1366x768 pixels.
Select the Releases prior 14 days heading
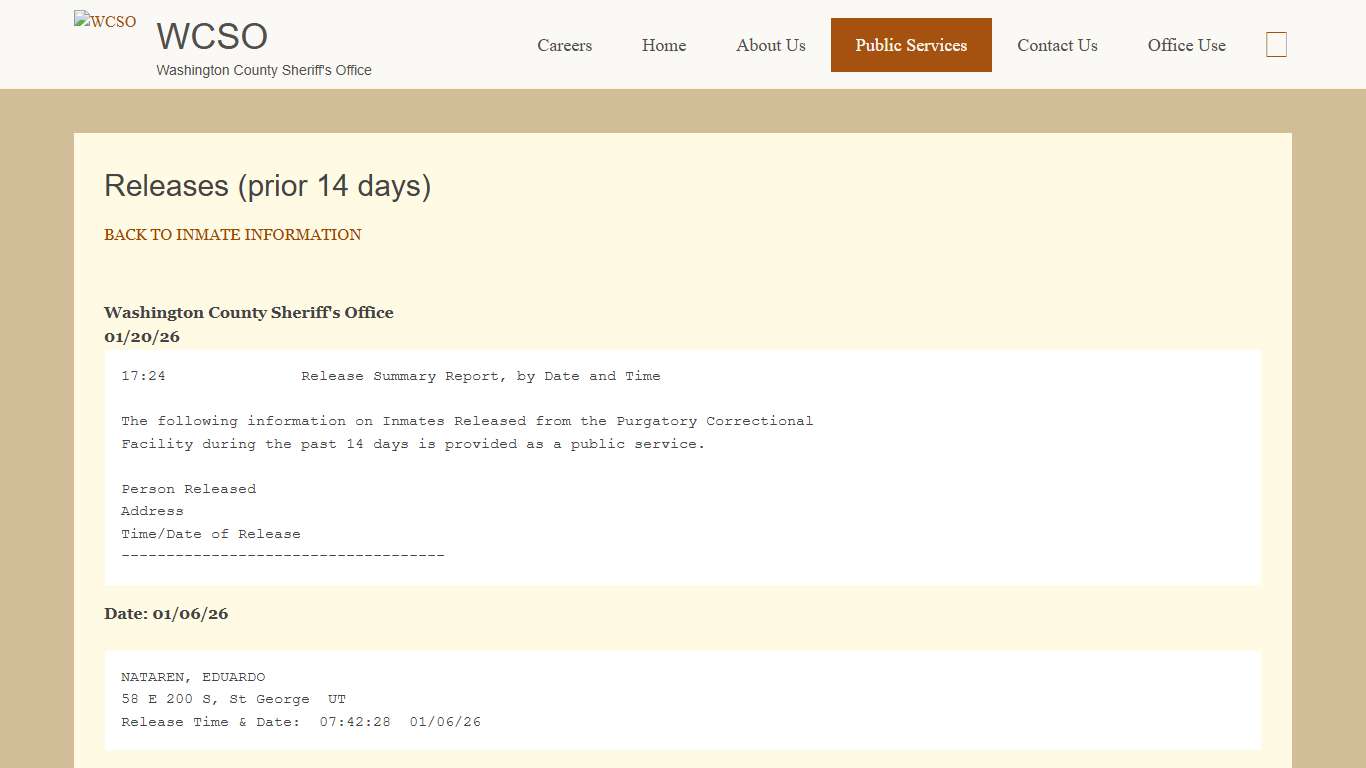(x=267, y=186)
